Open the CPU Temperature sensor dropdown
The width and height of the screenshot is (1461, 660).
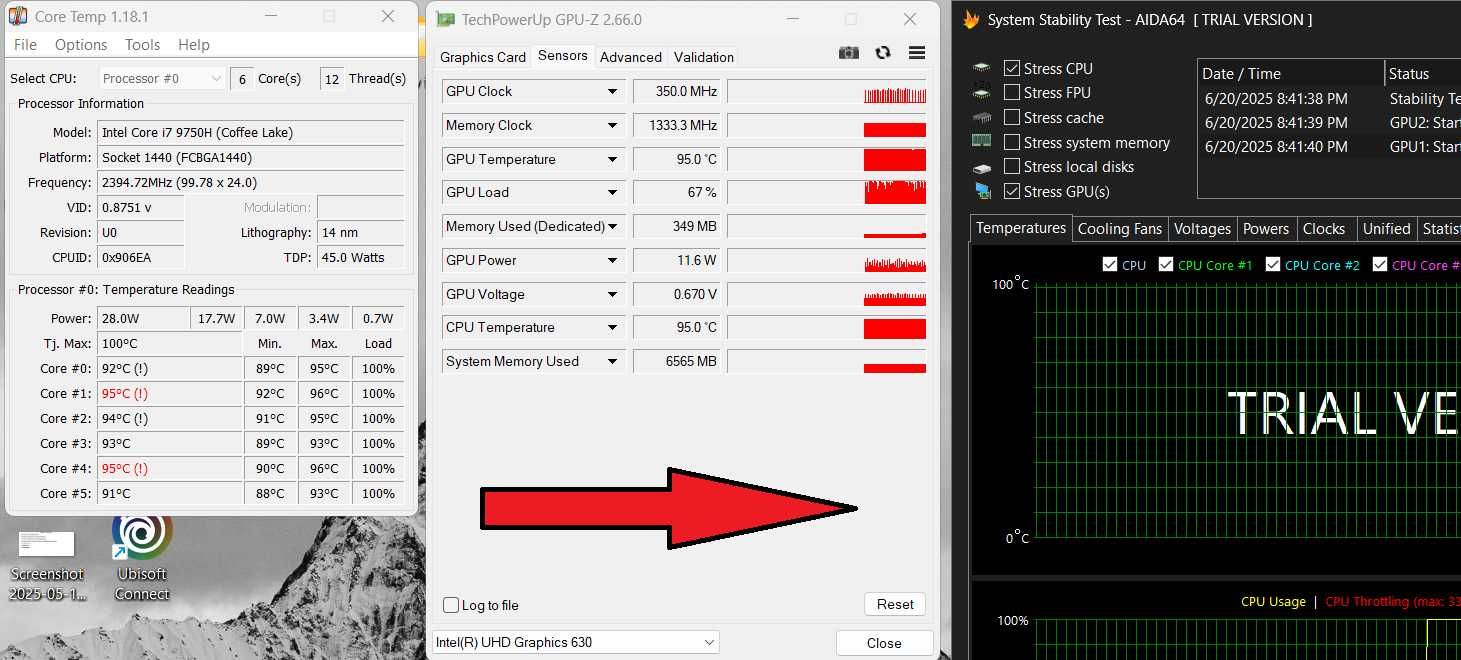tap(613, 327)
